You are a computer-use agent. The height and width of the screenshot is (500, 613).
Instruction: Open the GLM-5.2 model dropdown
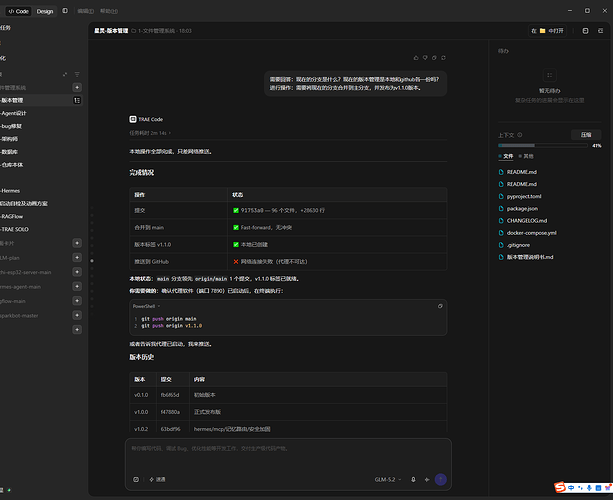click(388, 479)
